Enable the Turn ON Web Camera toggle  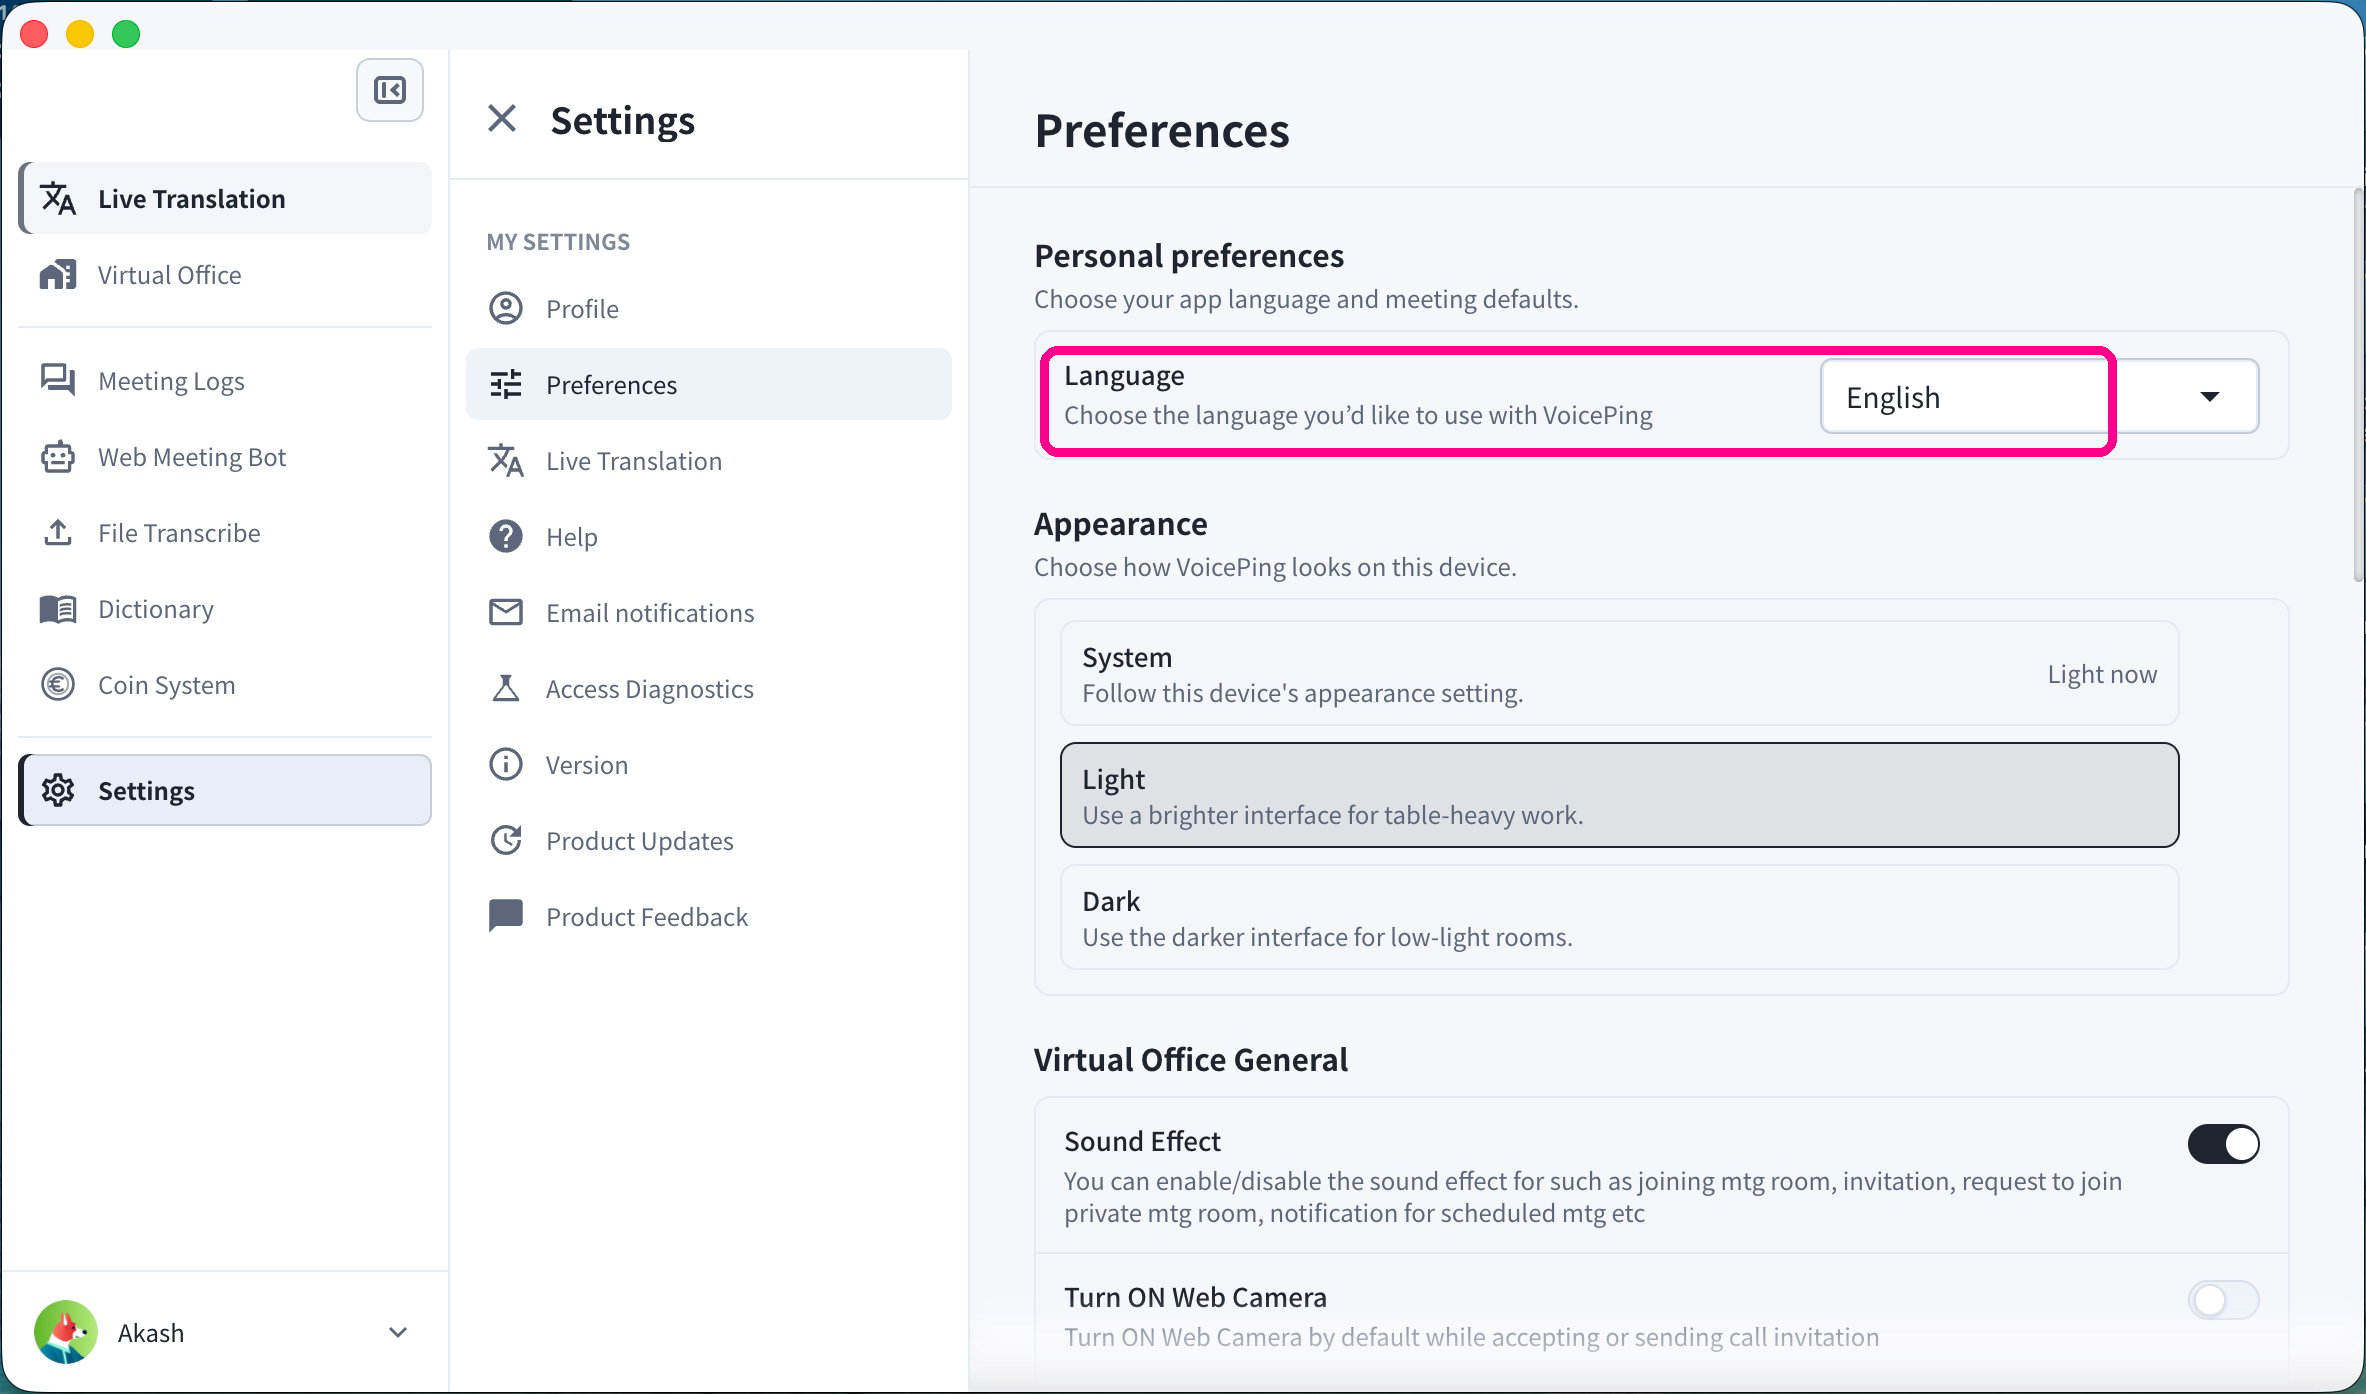point(2223,1300)
